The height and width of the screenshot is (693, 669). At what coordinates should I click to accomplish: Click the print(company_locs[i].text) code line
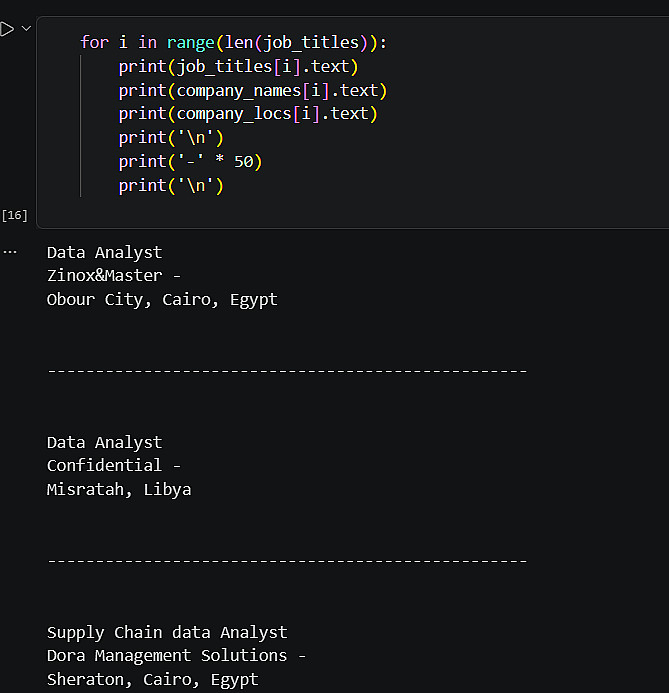pyautogui.click(x=247, y=114)
